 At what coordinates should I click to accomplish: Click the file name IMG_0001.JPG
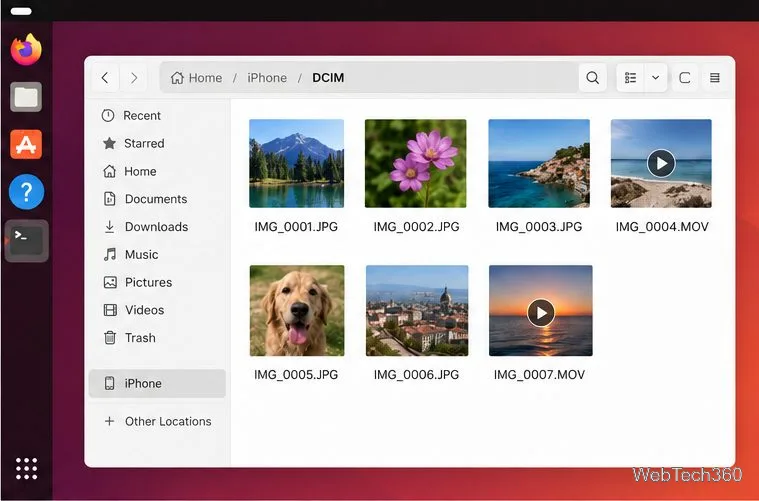[x=296, y=227]
